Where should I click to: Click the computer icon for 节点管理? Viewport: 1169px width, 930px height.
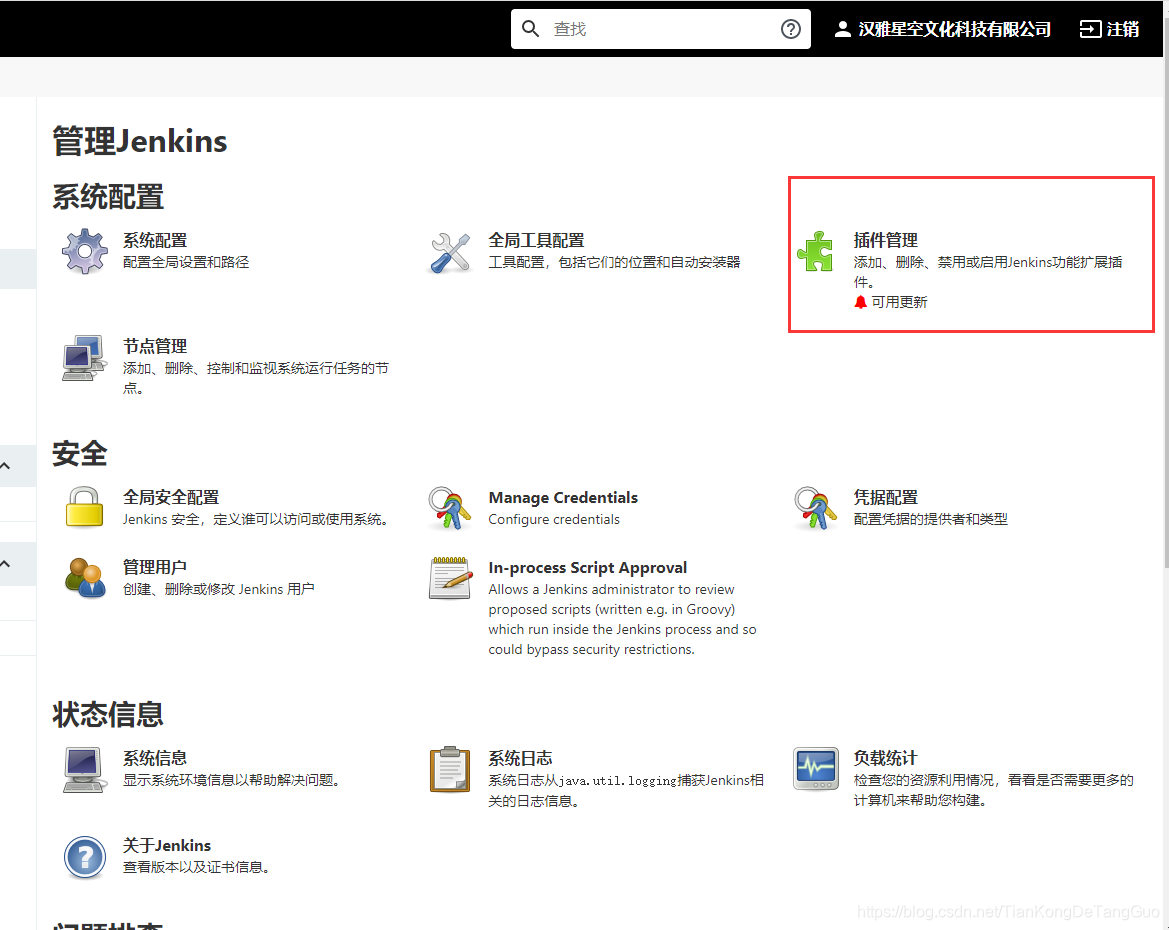pyautogui.click(x=84, y=358)
